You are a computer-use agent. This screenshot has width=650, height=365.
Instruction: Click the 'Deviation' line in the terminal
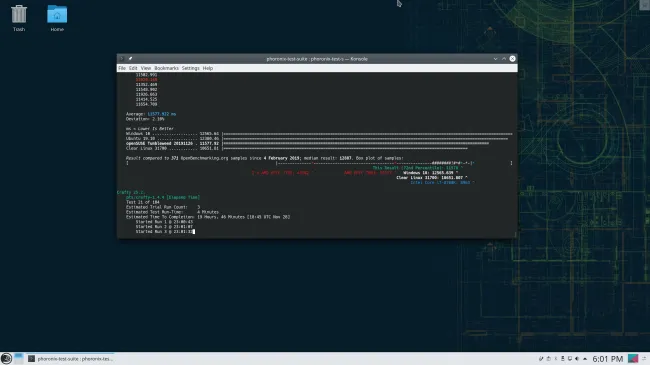click(145, 119)
